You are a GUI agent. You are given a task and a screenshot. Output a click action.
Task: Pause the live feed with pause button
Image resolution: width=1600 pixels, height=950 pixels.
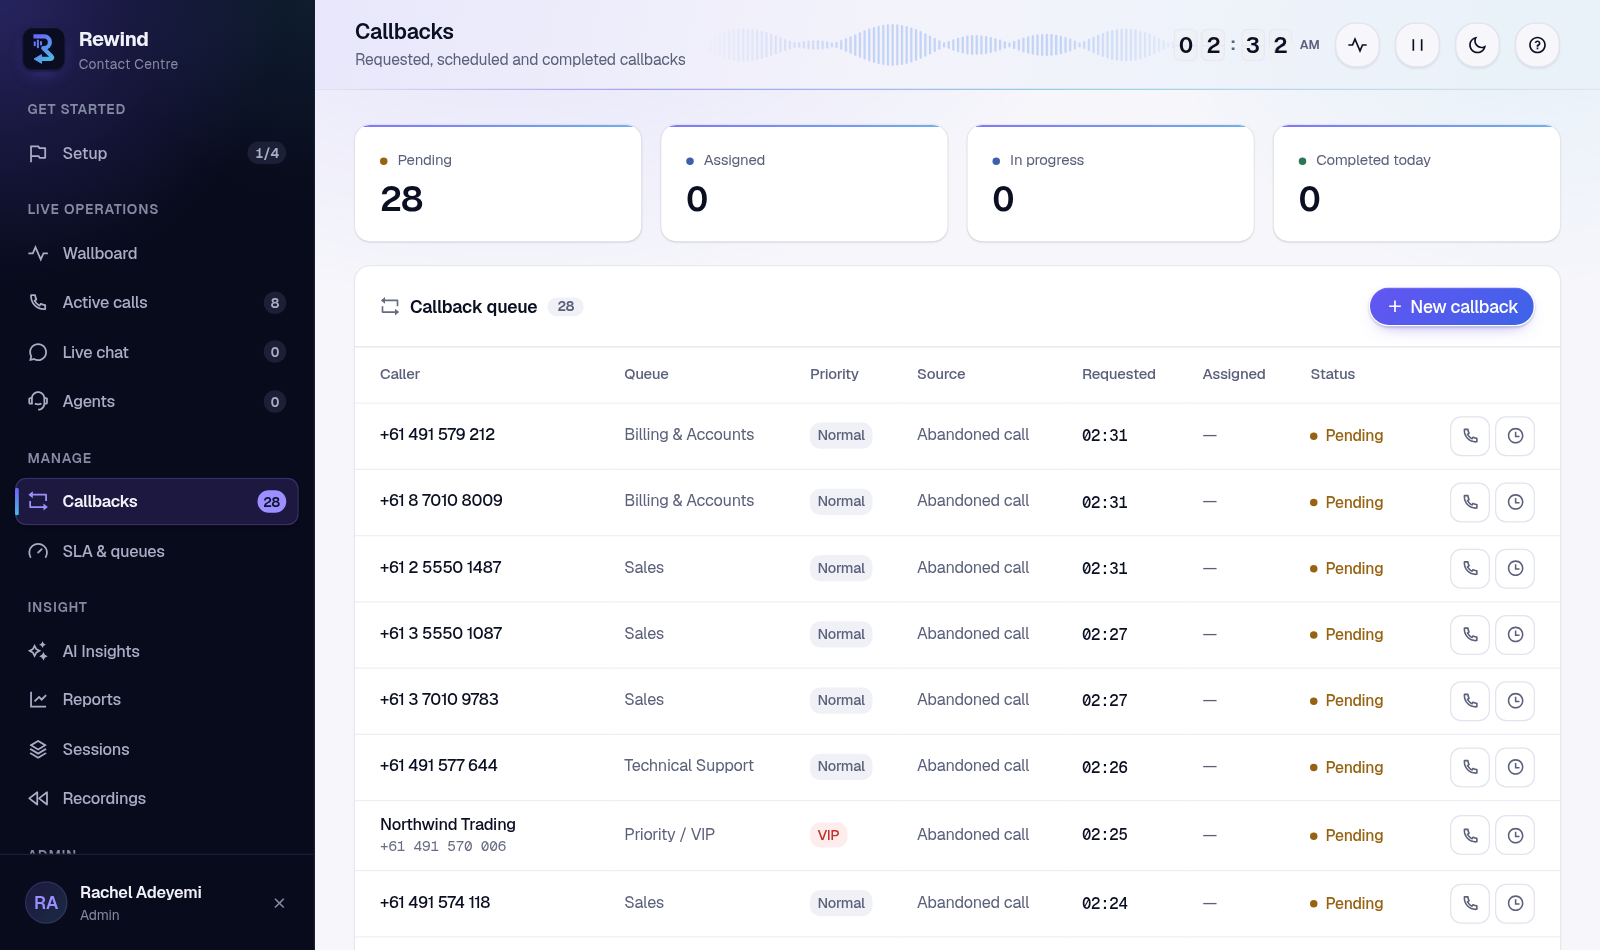(x=1417, y=45)
